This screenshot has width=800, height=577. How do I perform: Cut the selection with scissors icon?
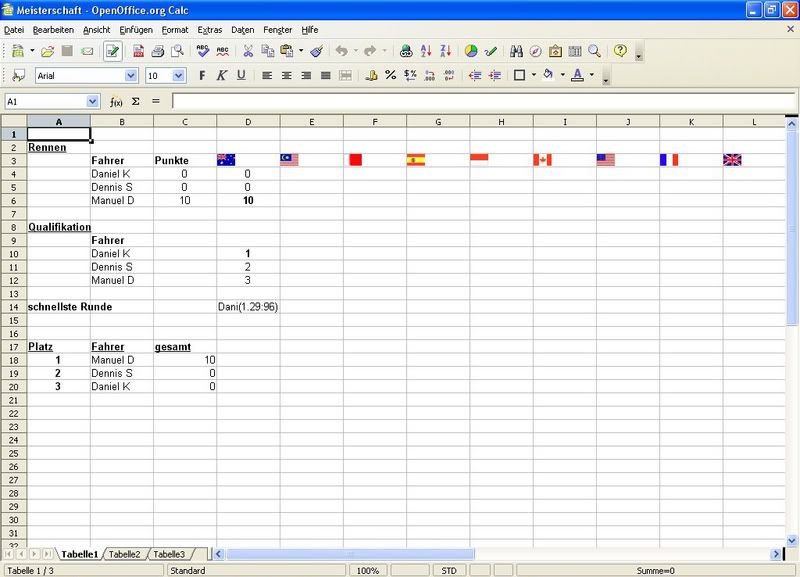[248, 51]
